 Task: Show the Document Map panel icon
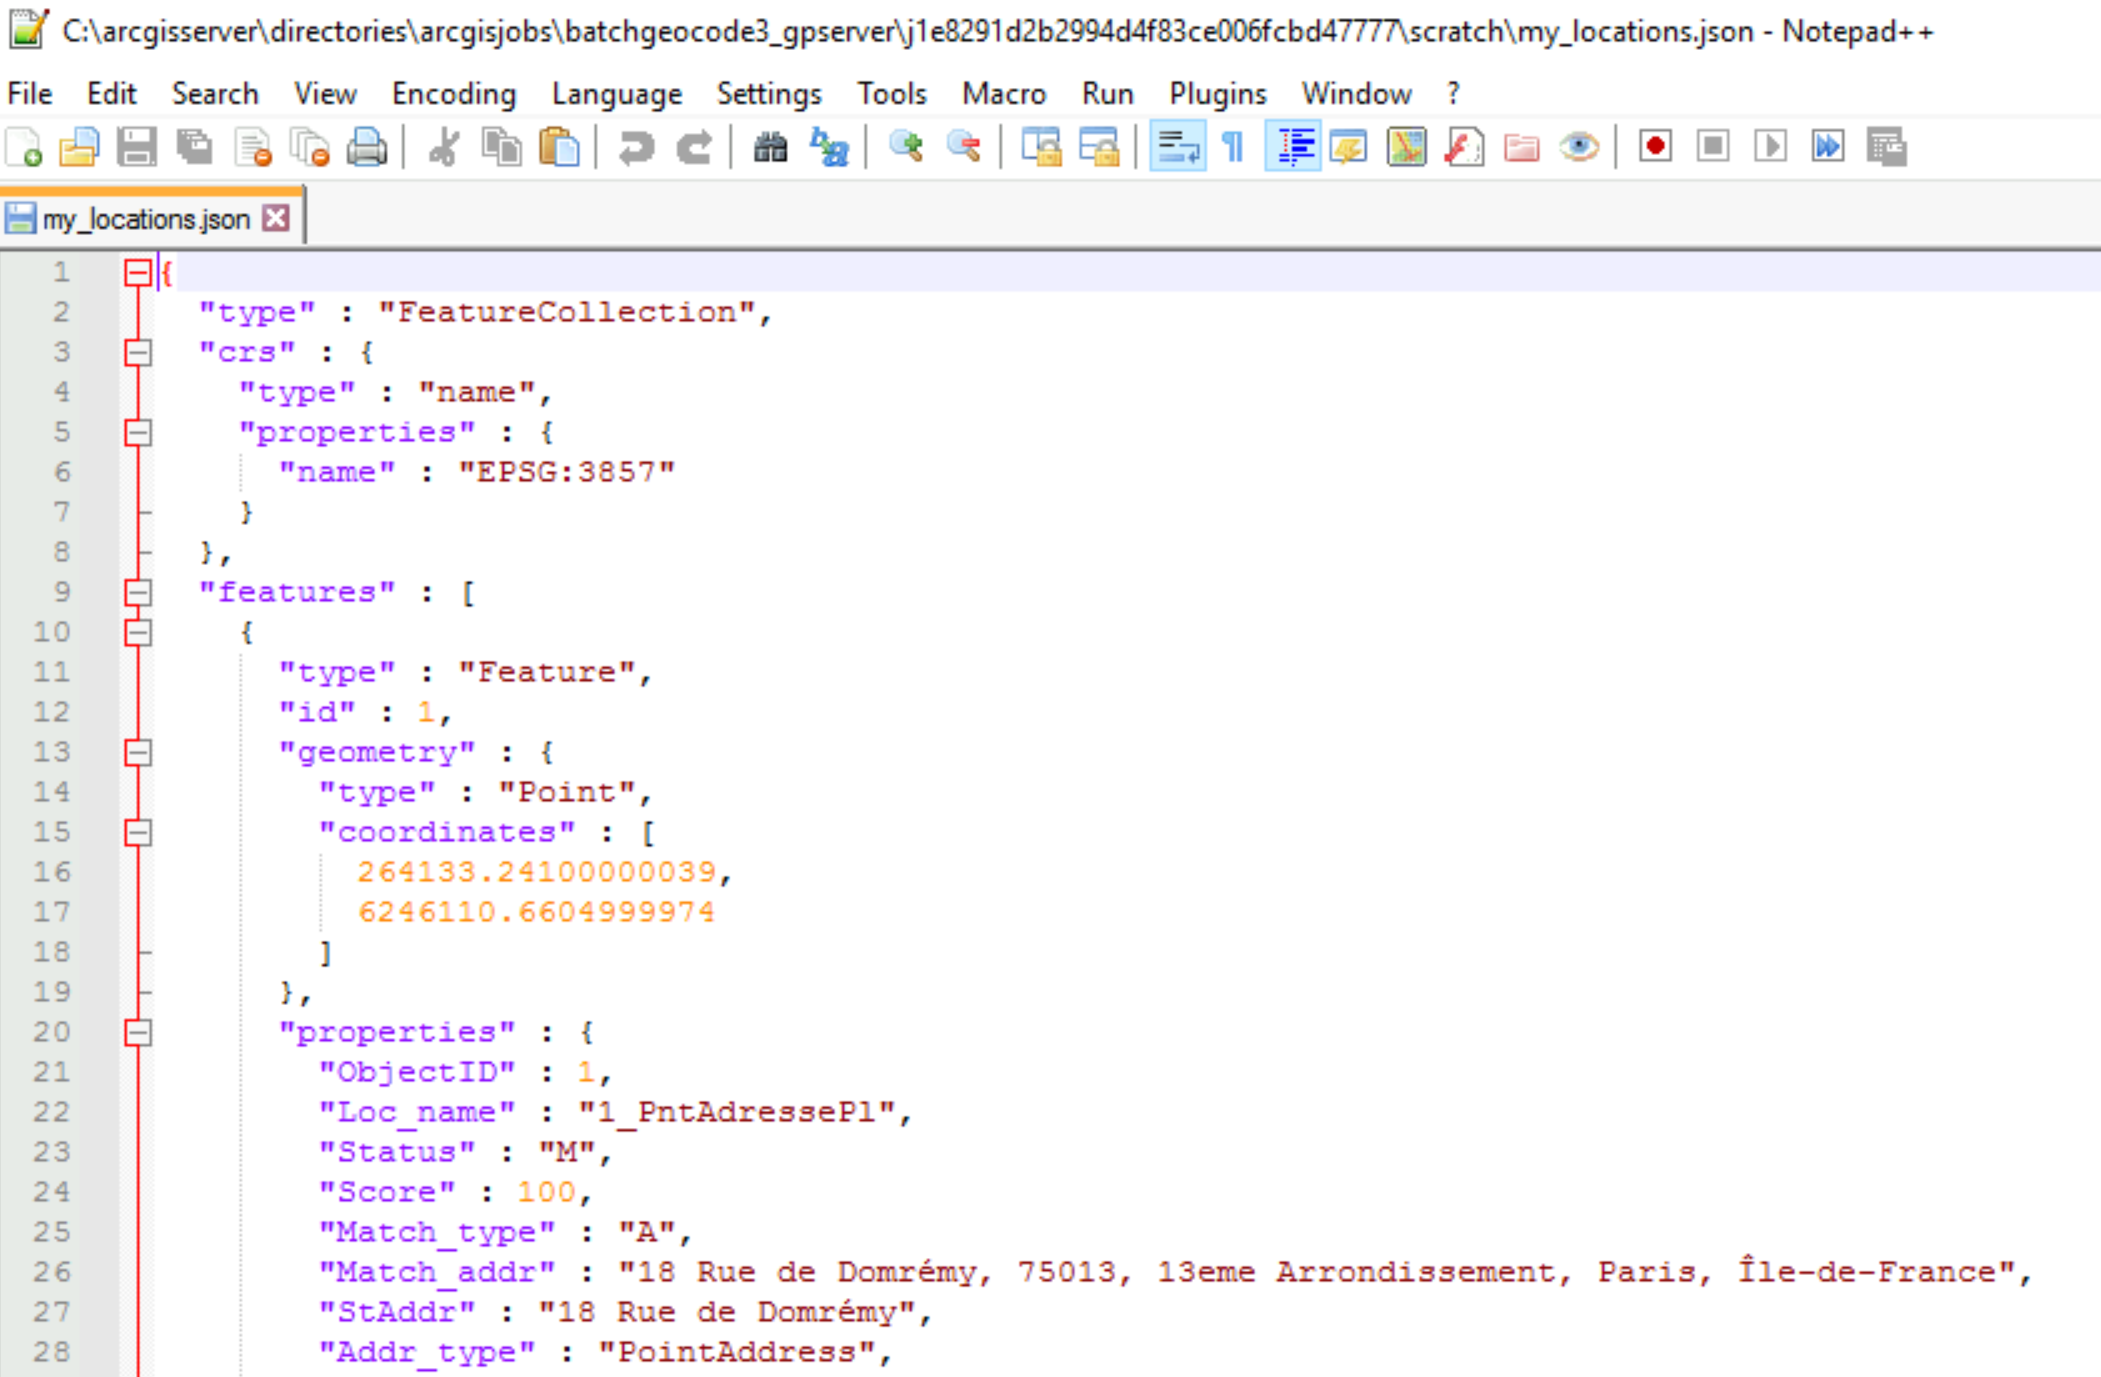[x=1407, y=148]
